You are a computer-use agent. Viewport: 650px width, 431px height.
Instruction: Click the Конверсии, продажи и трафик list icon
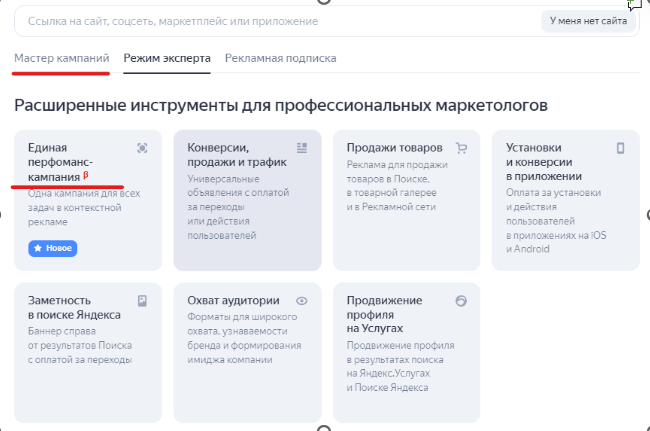tap(302, 148)
